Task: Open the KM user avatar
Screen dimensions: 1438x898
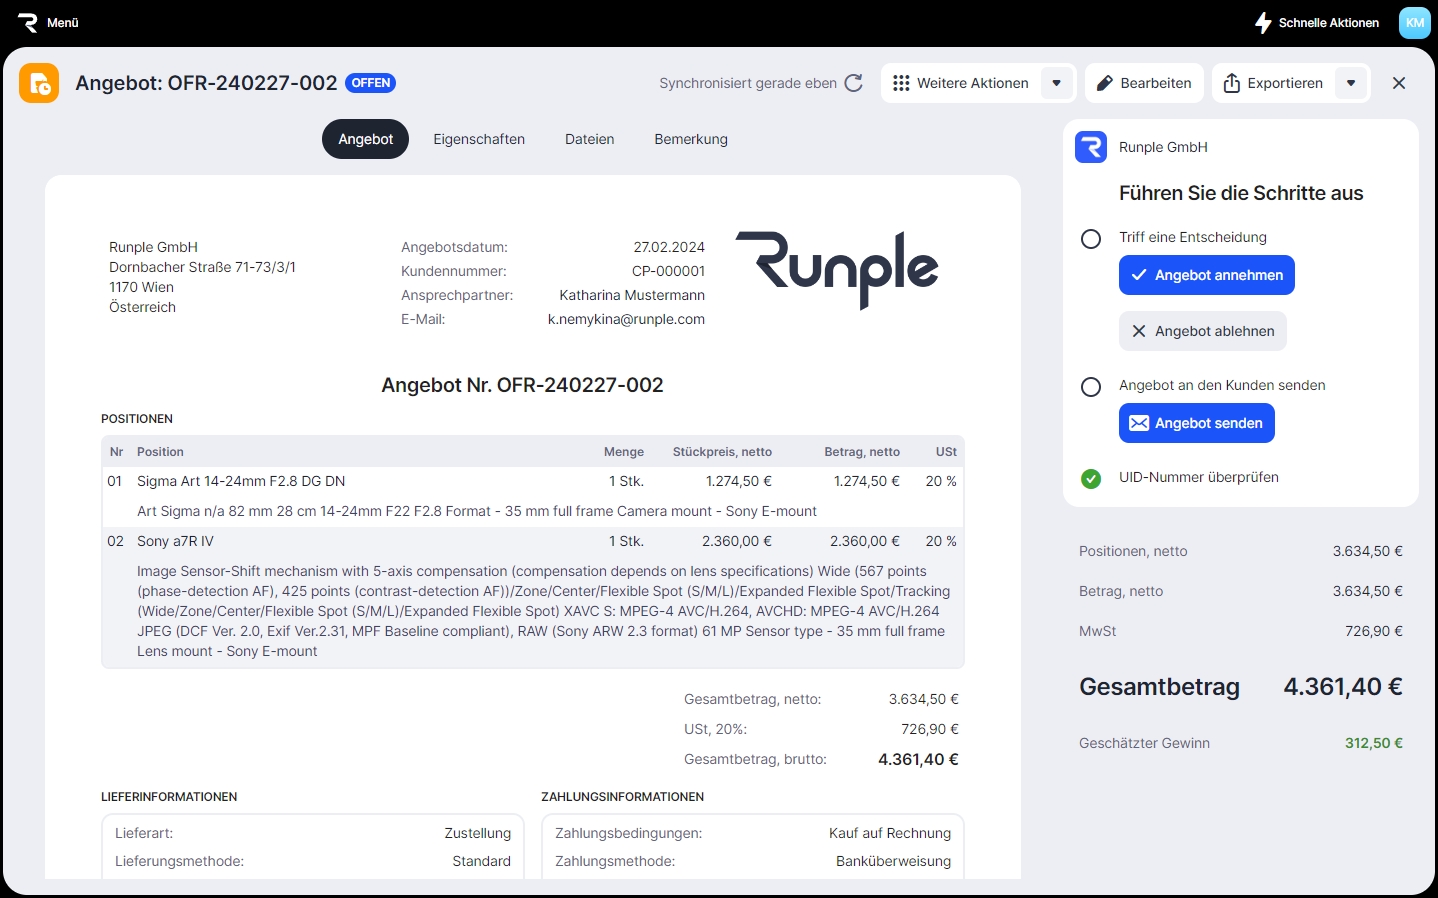Action: pyautogui.click(x=1414, y=22)
